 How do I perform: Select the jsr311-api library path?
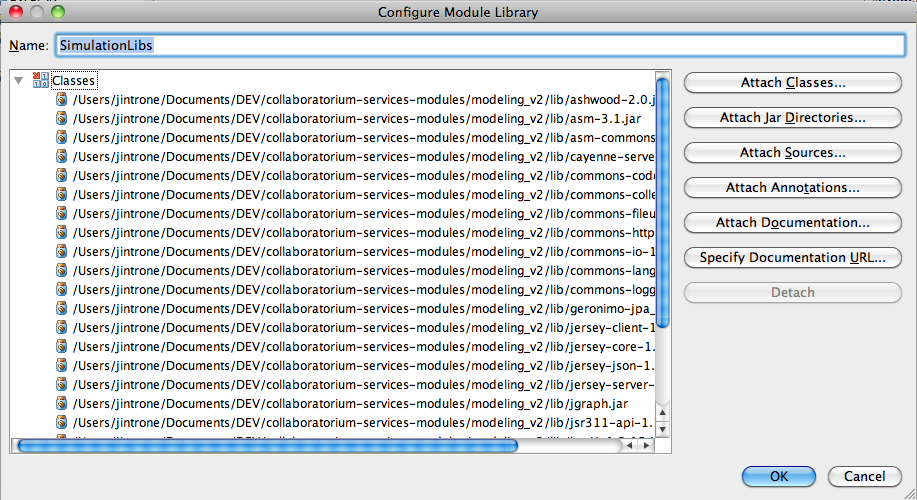(x=363, y=423)
